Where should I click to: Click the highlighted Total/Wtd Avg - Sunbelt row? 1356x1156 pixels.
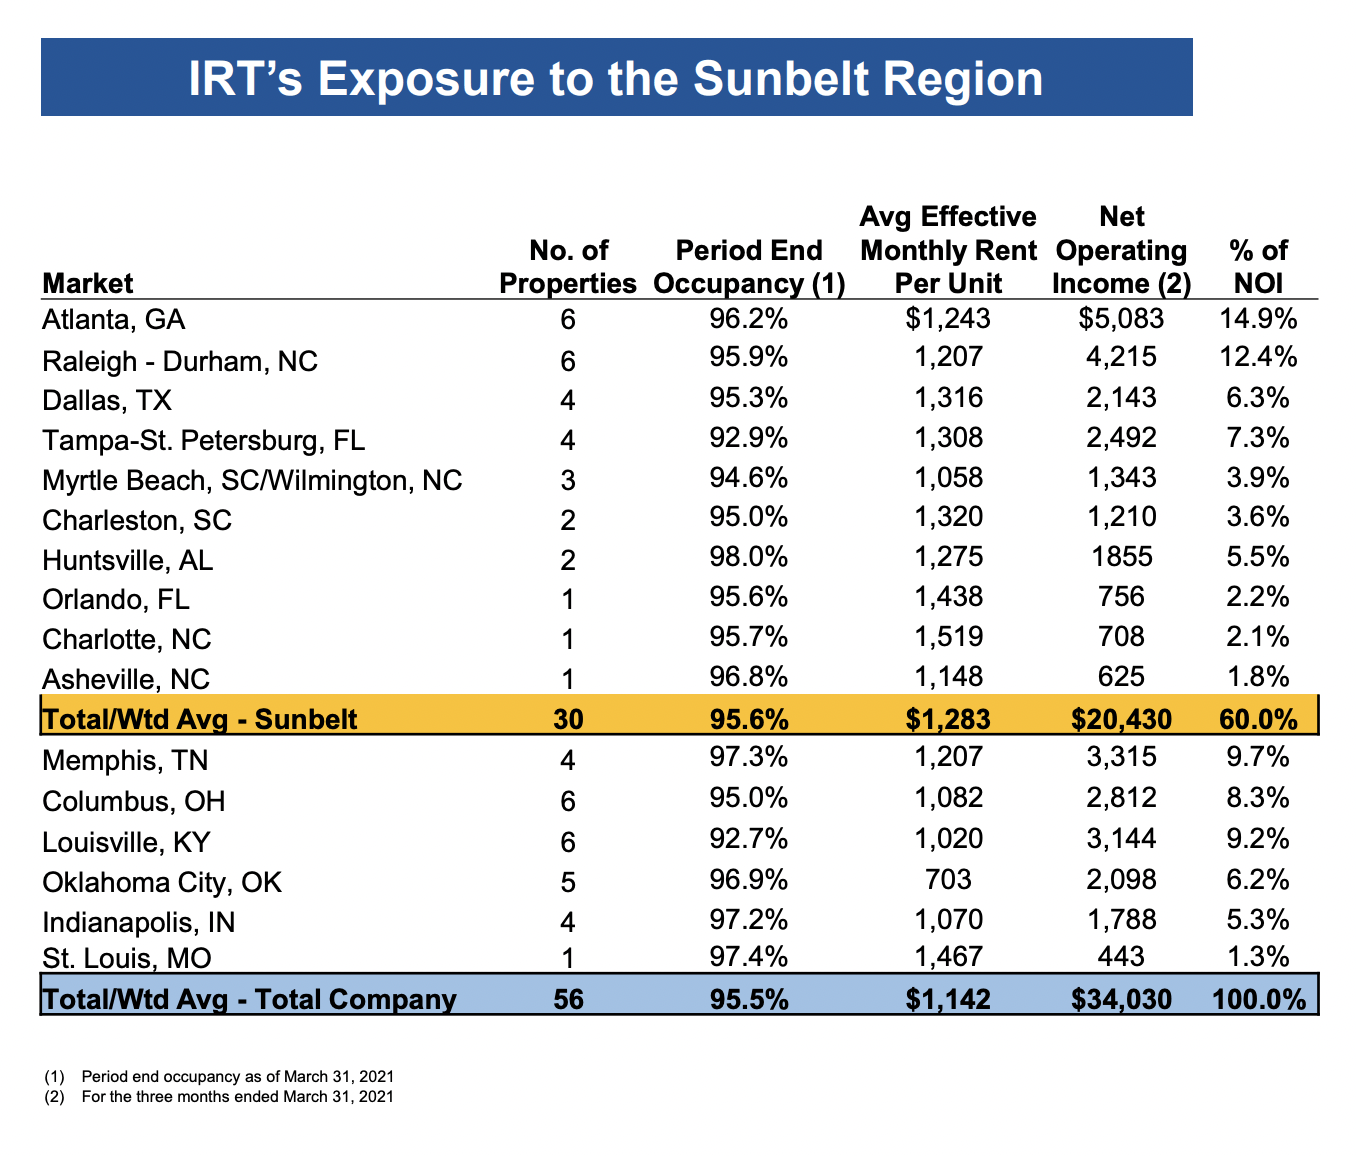[x=400, y=718]
